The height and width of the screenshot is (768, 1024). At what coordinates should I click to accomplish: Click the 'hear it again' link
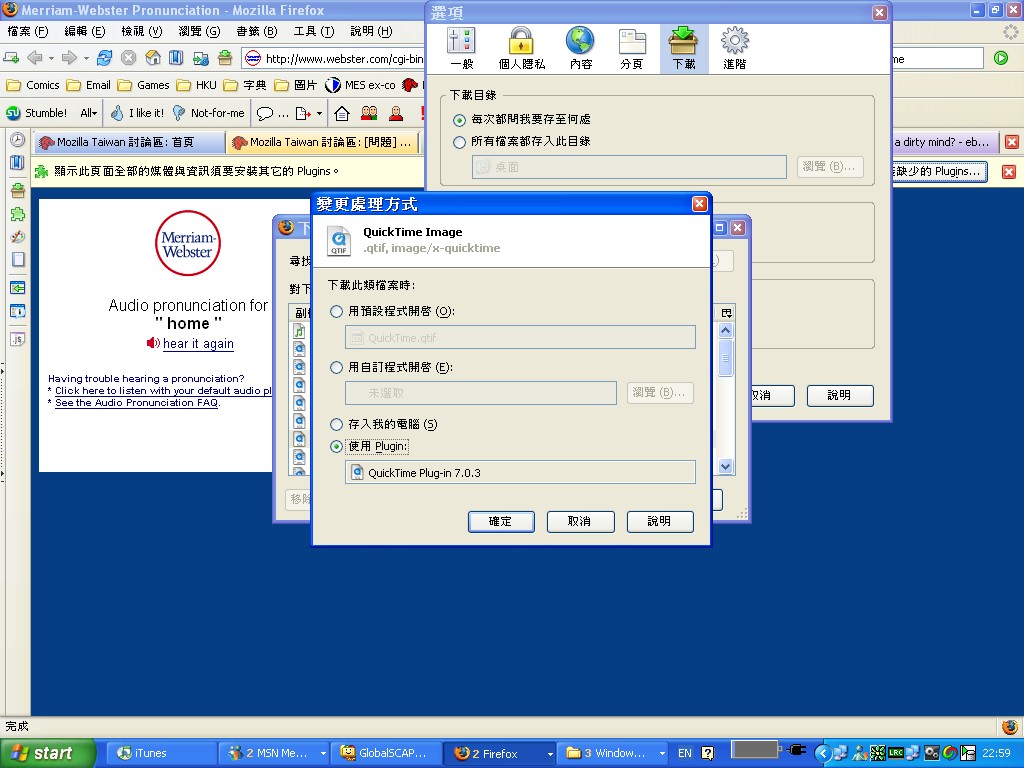click(x=198, y=344)
